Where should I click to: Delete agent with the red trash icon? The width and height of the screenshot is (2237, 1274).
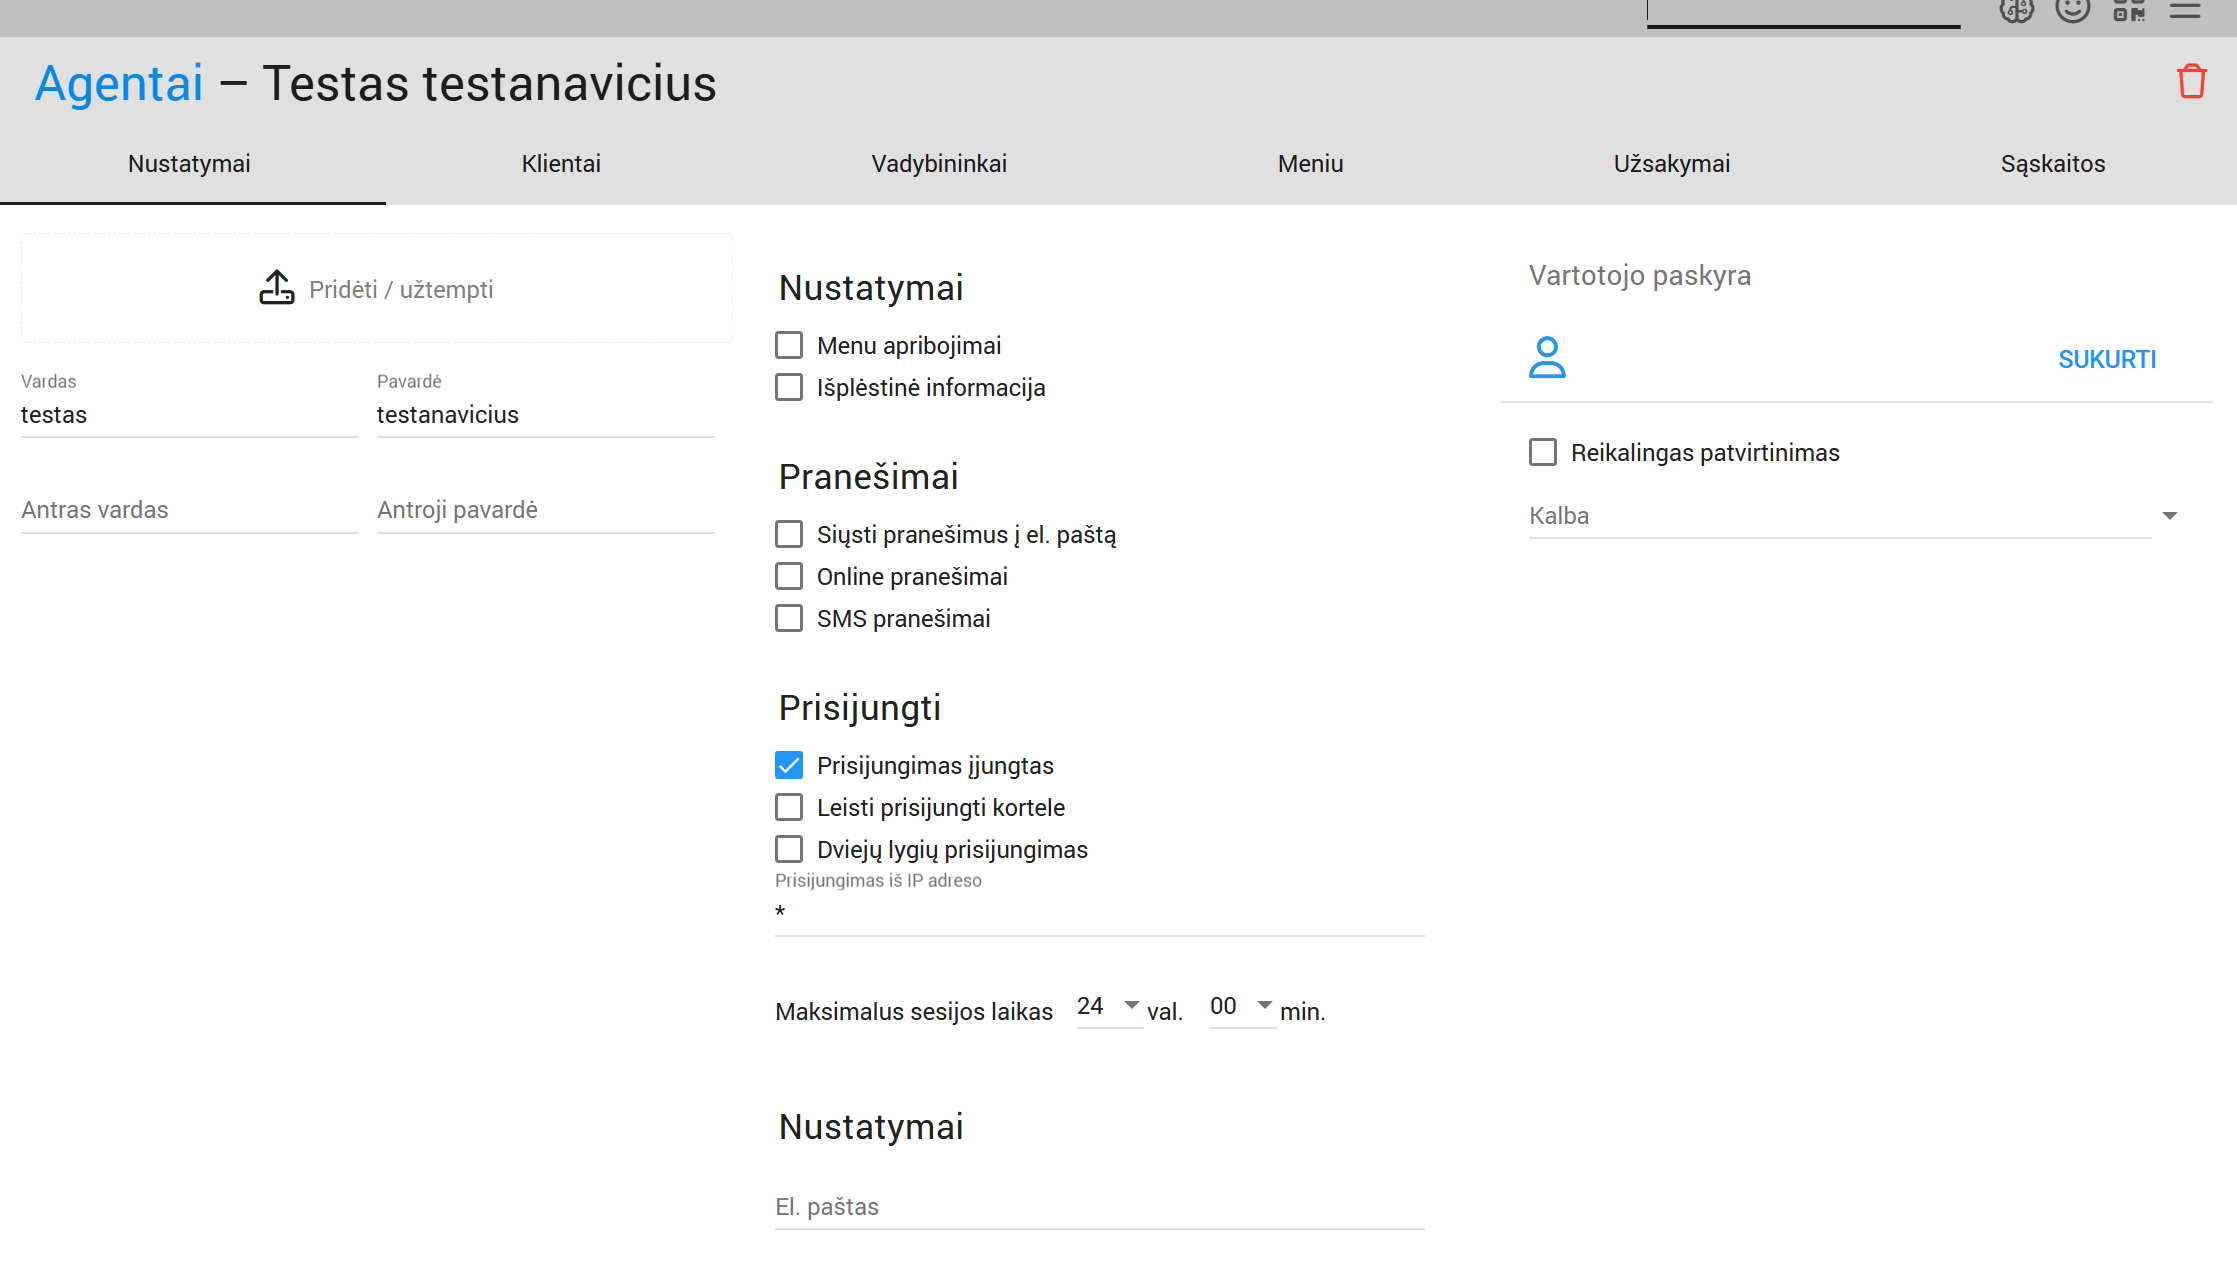pyautogui.click(x=2191, y=82)
